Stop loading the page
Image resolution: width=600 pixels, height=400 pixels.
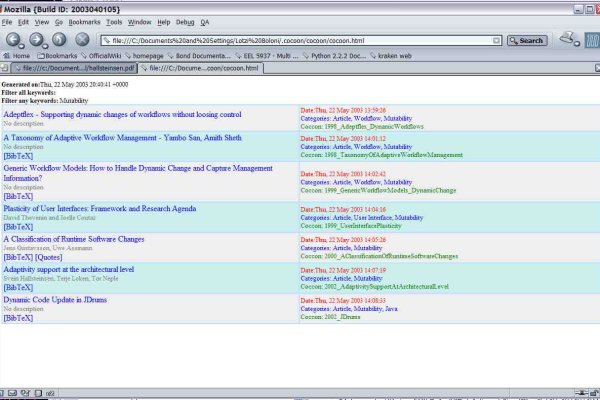[x=81, y=40]
